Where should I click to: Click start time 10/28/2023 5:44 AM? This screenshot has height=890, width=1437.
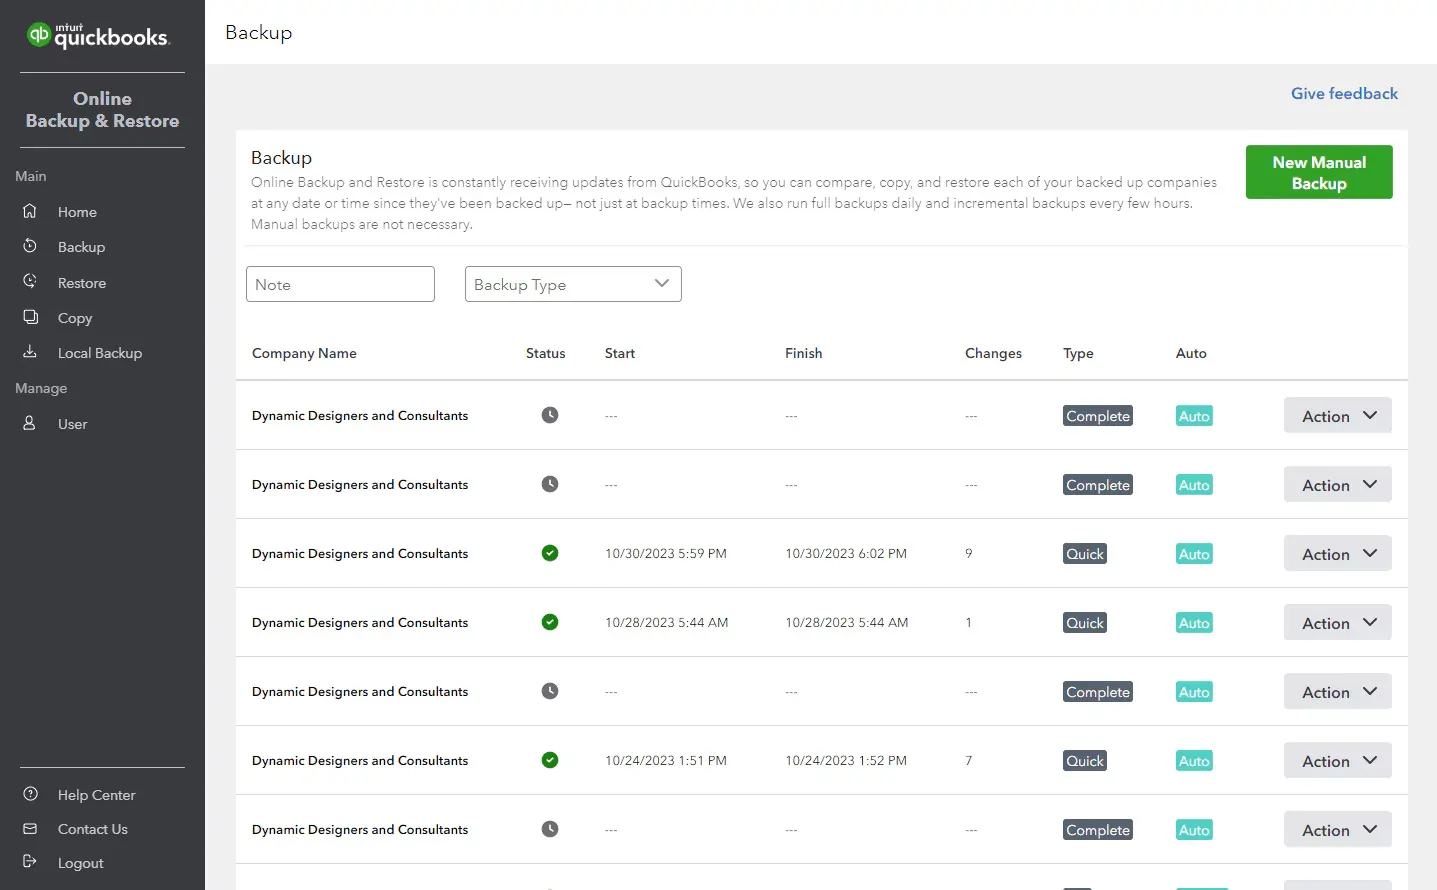coord(667,622)
